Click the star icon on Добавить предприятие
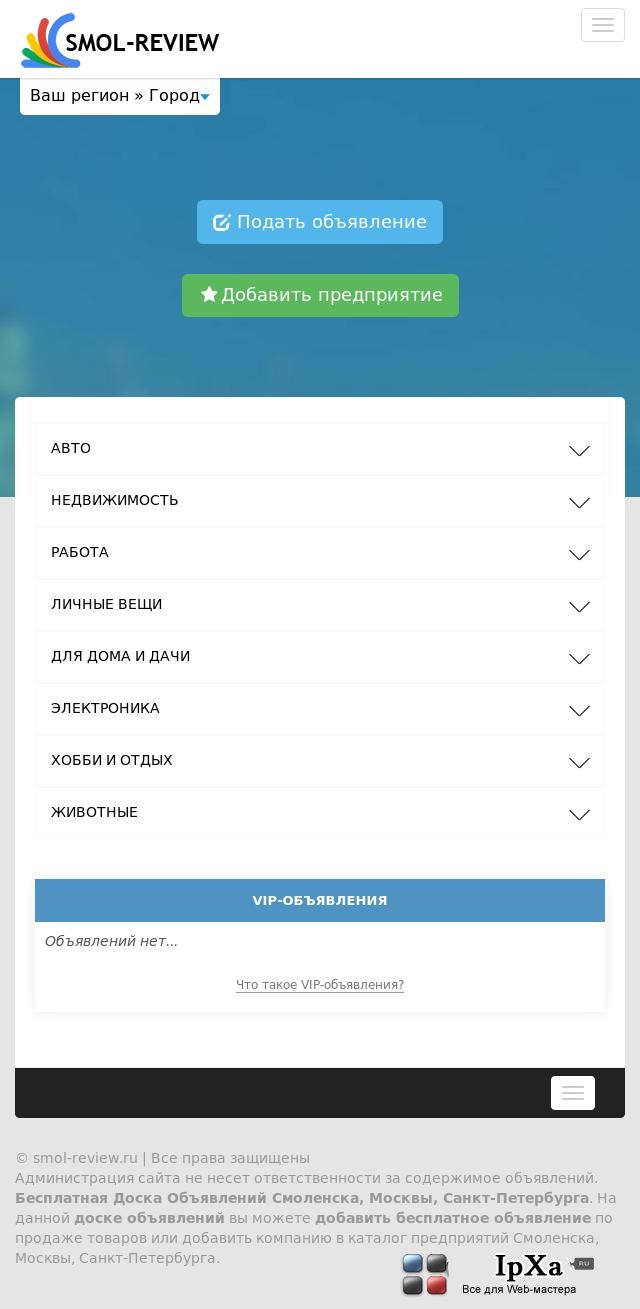The width and height of the screenshot is (640, 1309). pos(209,294)
